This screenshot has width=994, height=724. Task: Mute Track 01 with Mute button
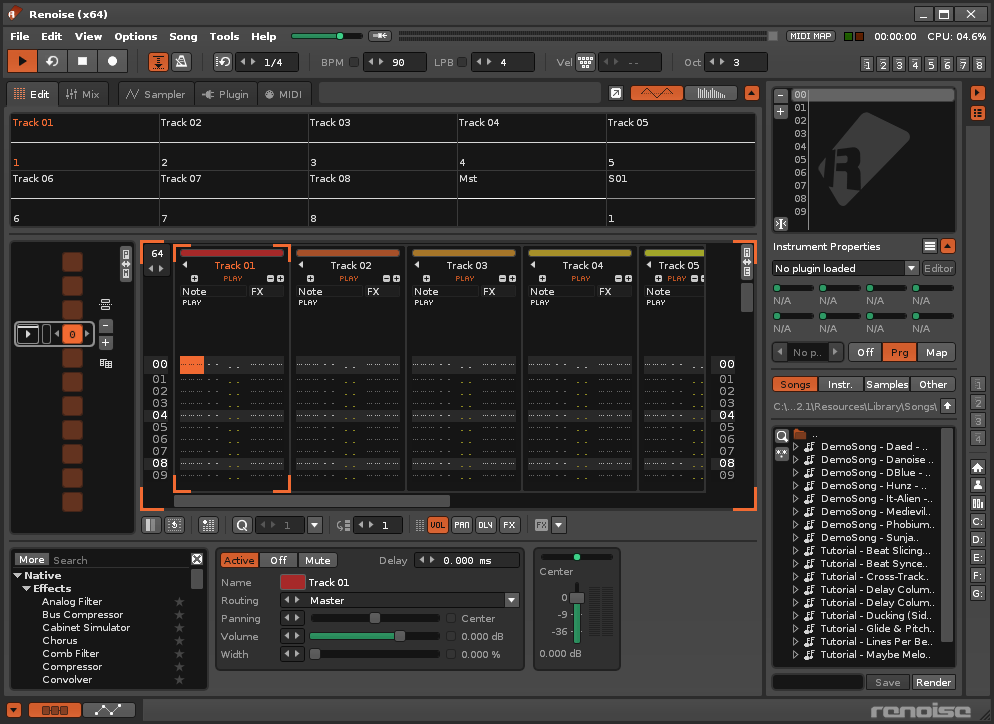(x=317, y=560)
